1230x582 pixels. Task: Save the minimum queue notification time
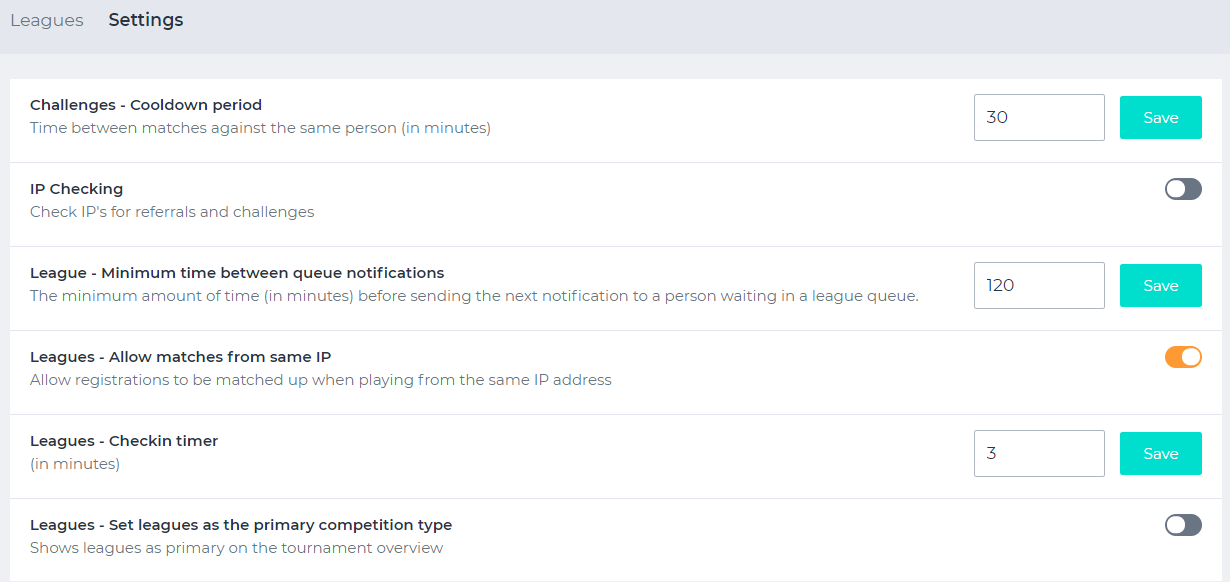click(x=1160, y=285)
